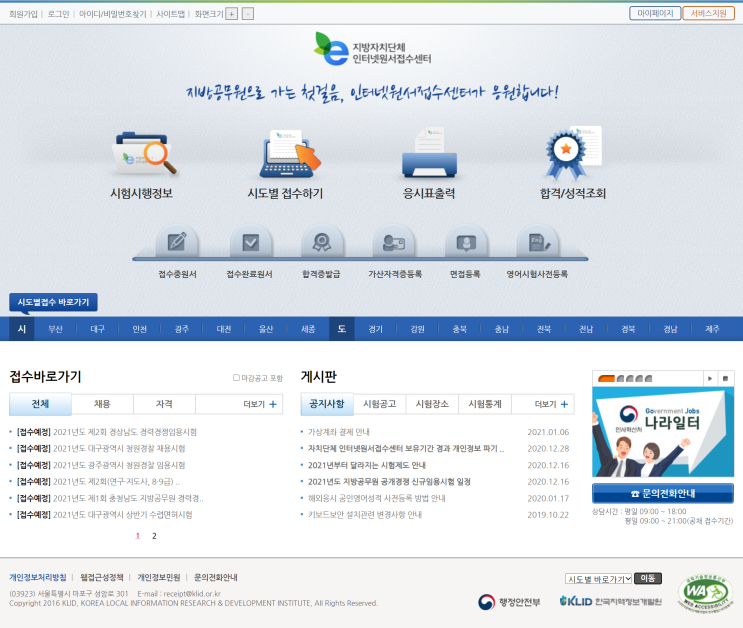Select 인천 in region bar
The height and width of the screenshot is (628, 743).
coord(140,329)
